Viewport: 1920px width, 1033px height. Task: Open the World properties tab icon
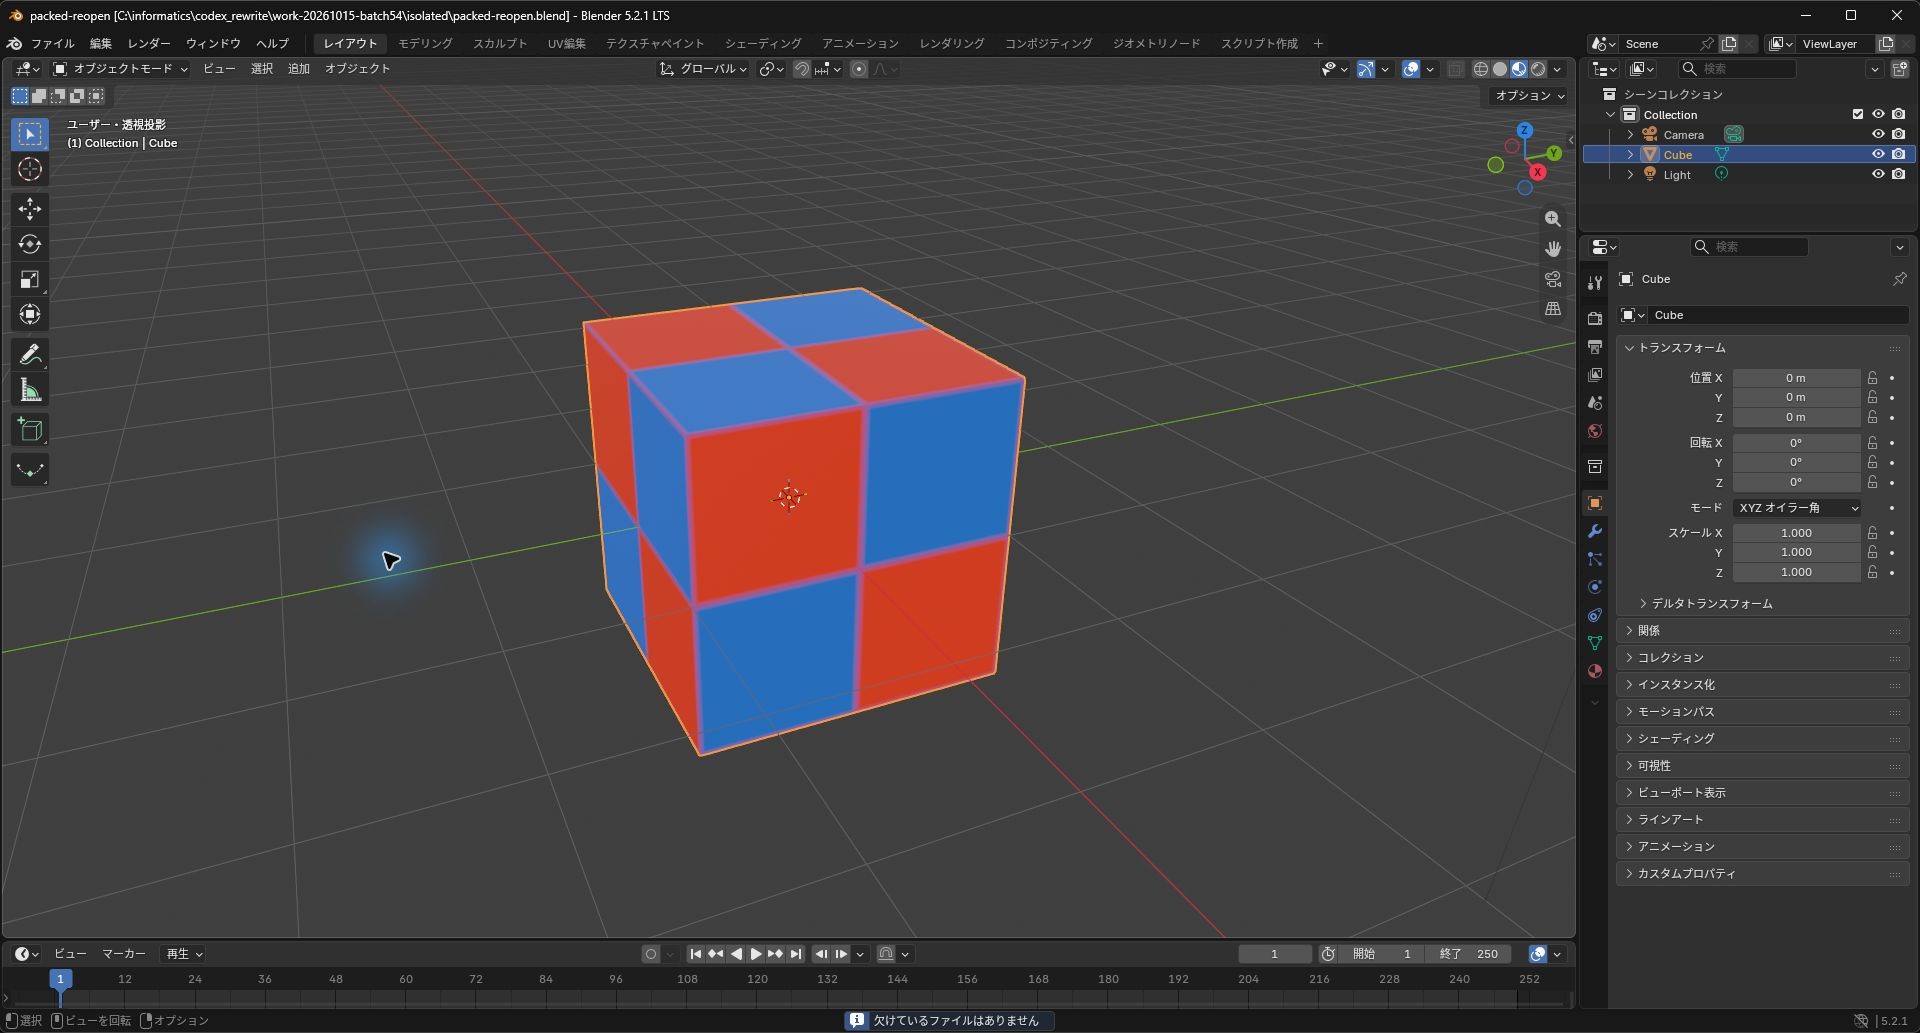pyautogui.click(x=1595, y=431)
